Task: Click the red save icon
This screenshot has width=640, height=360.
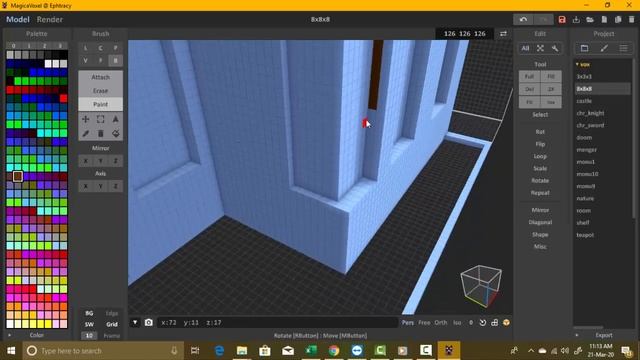Action: [x=562, y=20]
